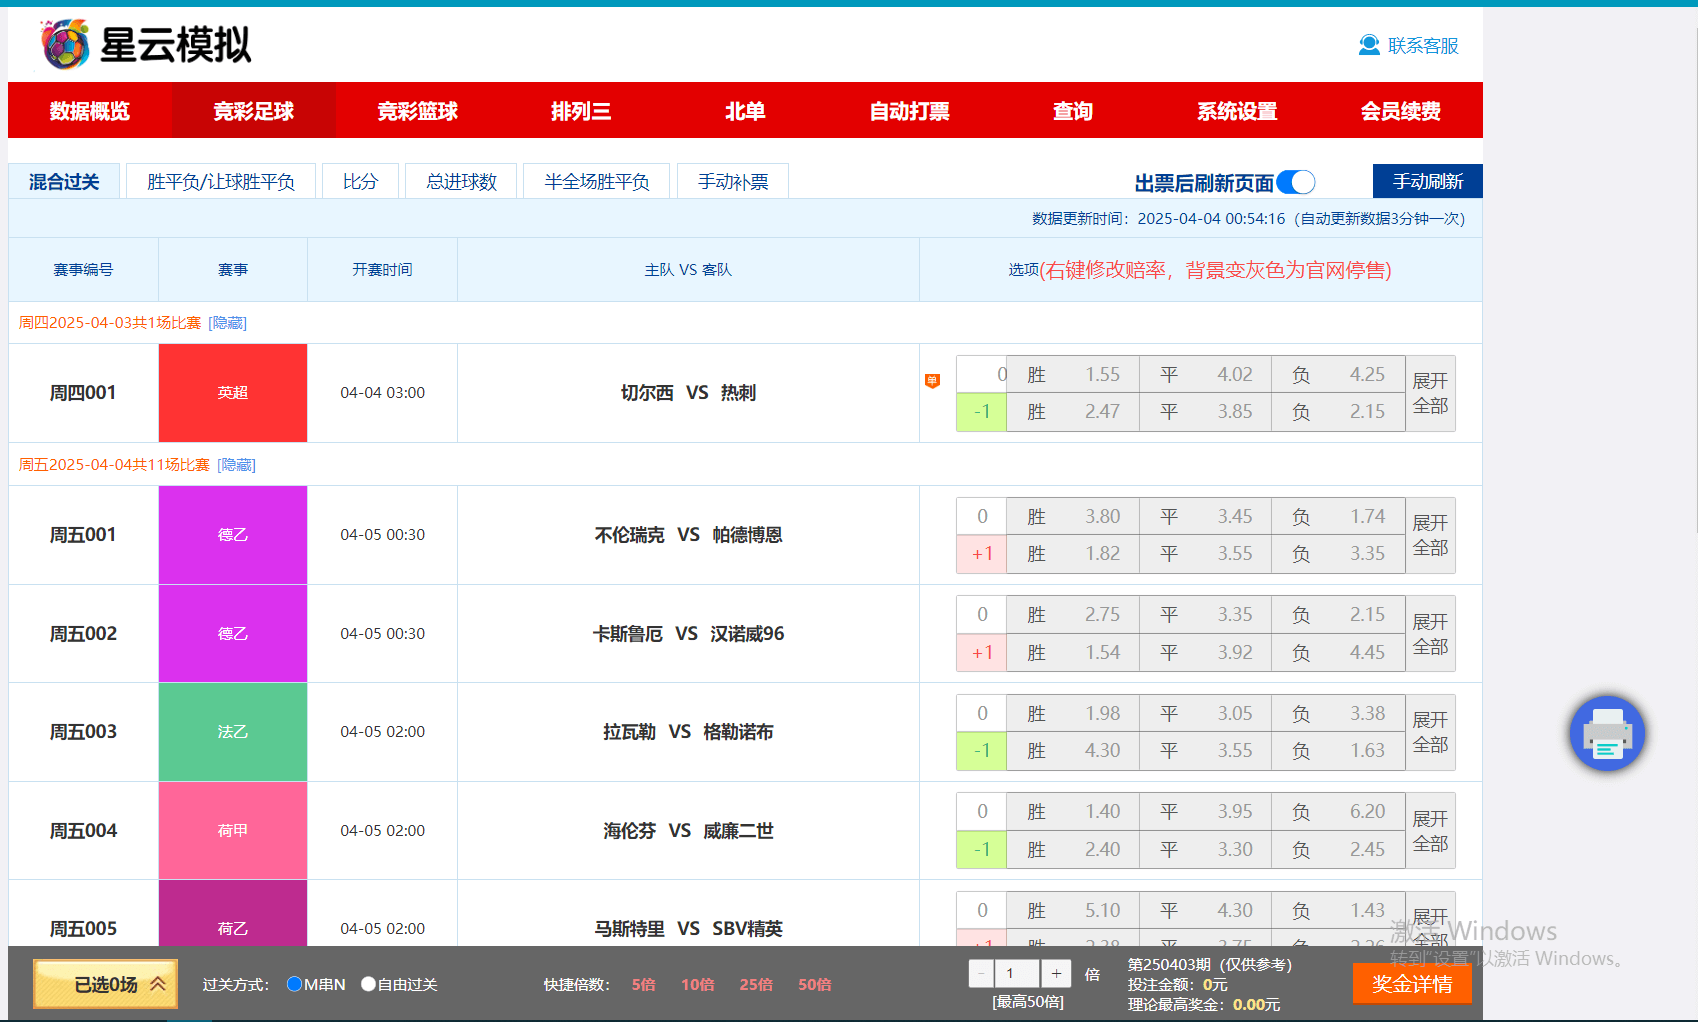The width and height of the screenshot is (1698, 1022).
Task: Switch to the 比分 betting tab
Action: tap(360, 181)
